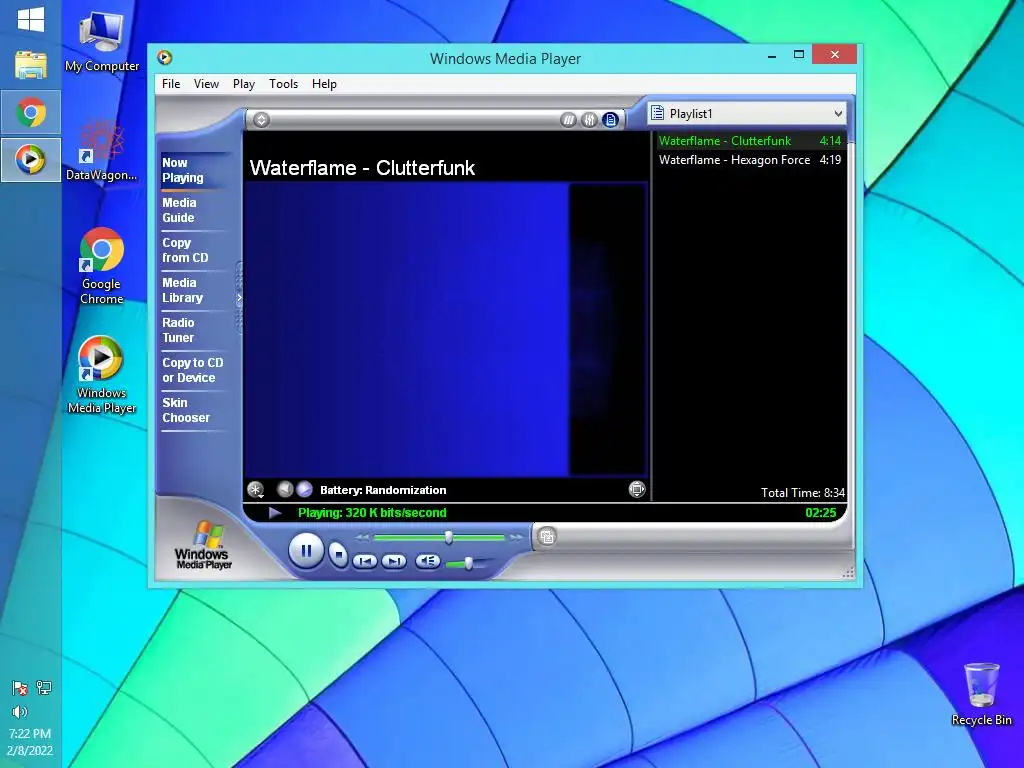Screen dimensions: 1024x768
Task: Toggle full screen visualization view
Action: (x=637, y=489)
